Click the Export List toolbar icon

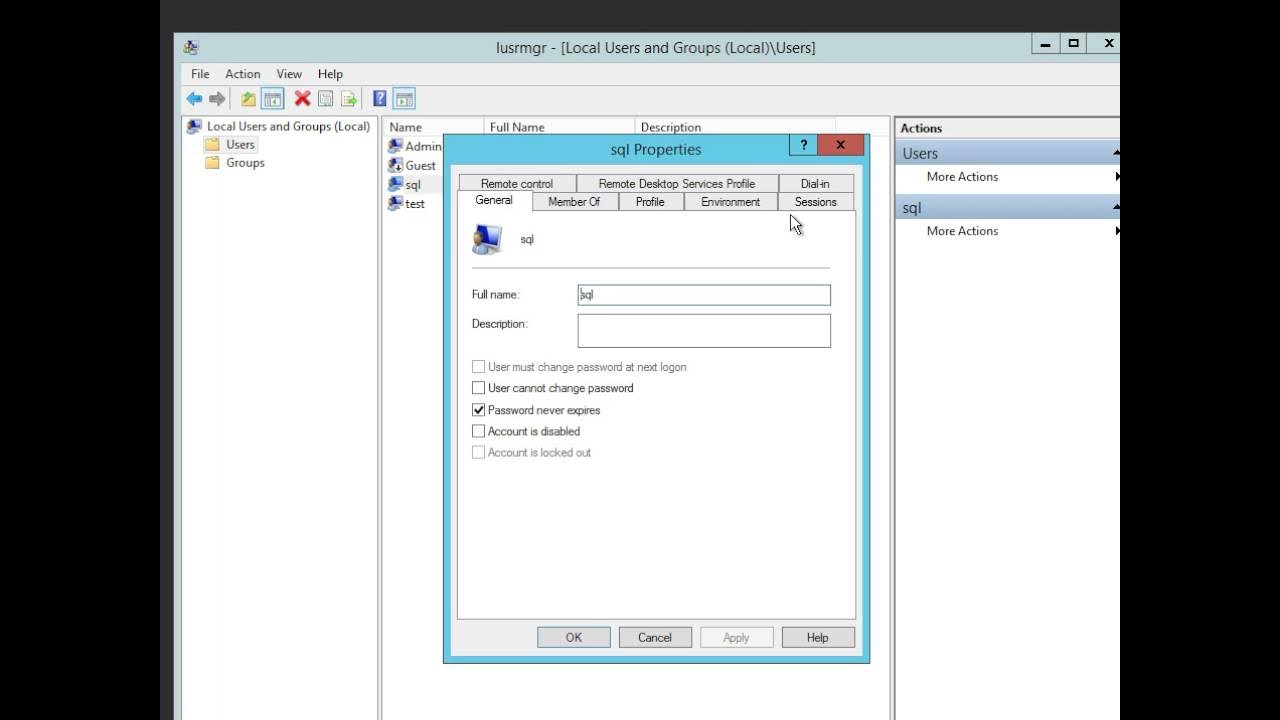(x=349, y=99)
